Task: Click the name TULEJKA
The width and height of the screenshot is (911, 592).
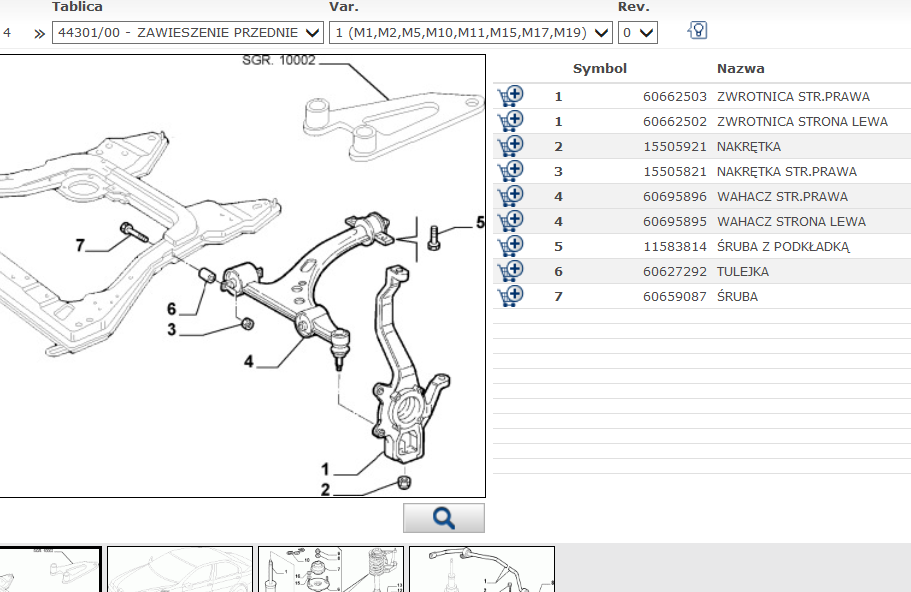Action: [743, 271]
